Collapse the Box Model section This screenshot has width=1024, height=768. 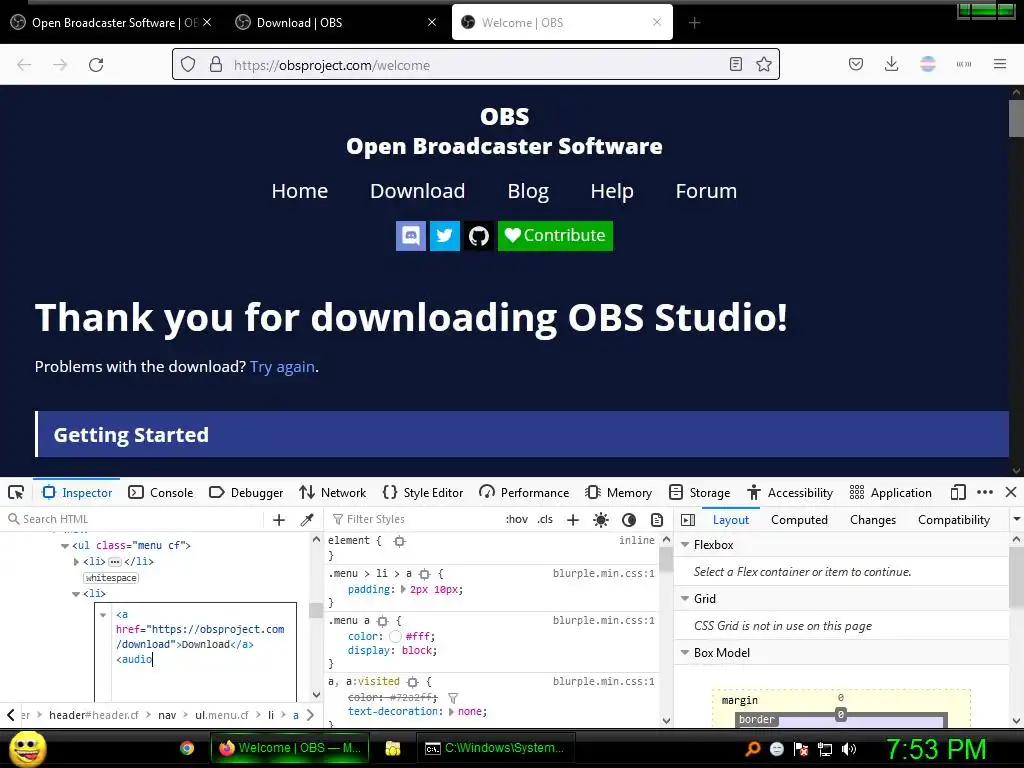pyautogui.click(x=685, y=652)
